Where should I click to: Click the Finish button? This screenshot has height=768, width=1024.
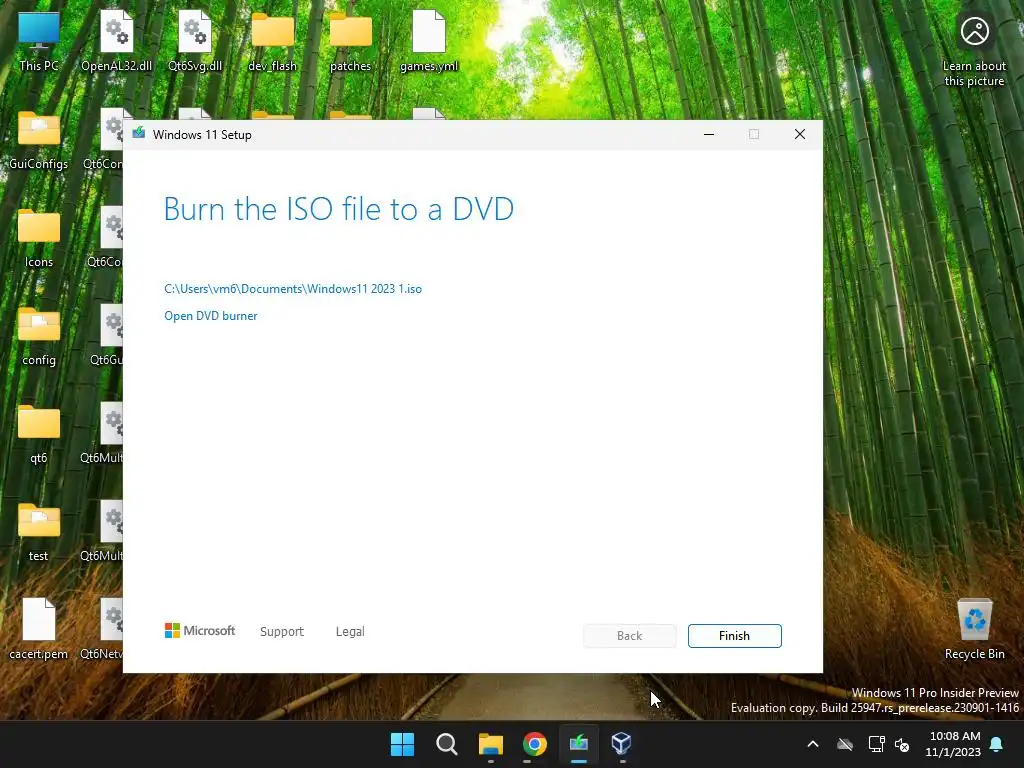pos(734,635)
